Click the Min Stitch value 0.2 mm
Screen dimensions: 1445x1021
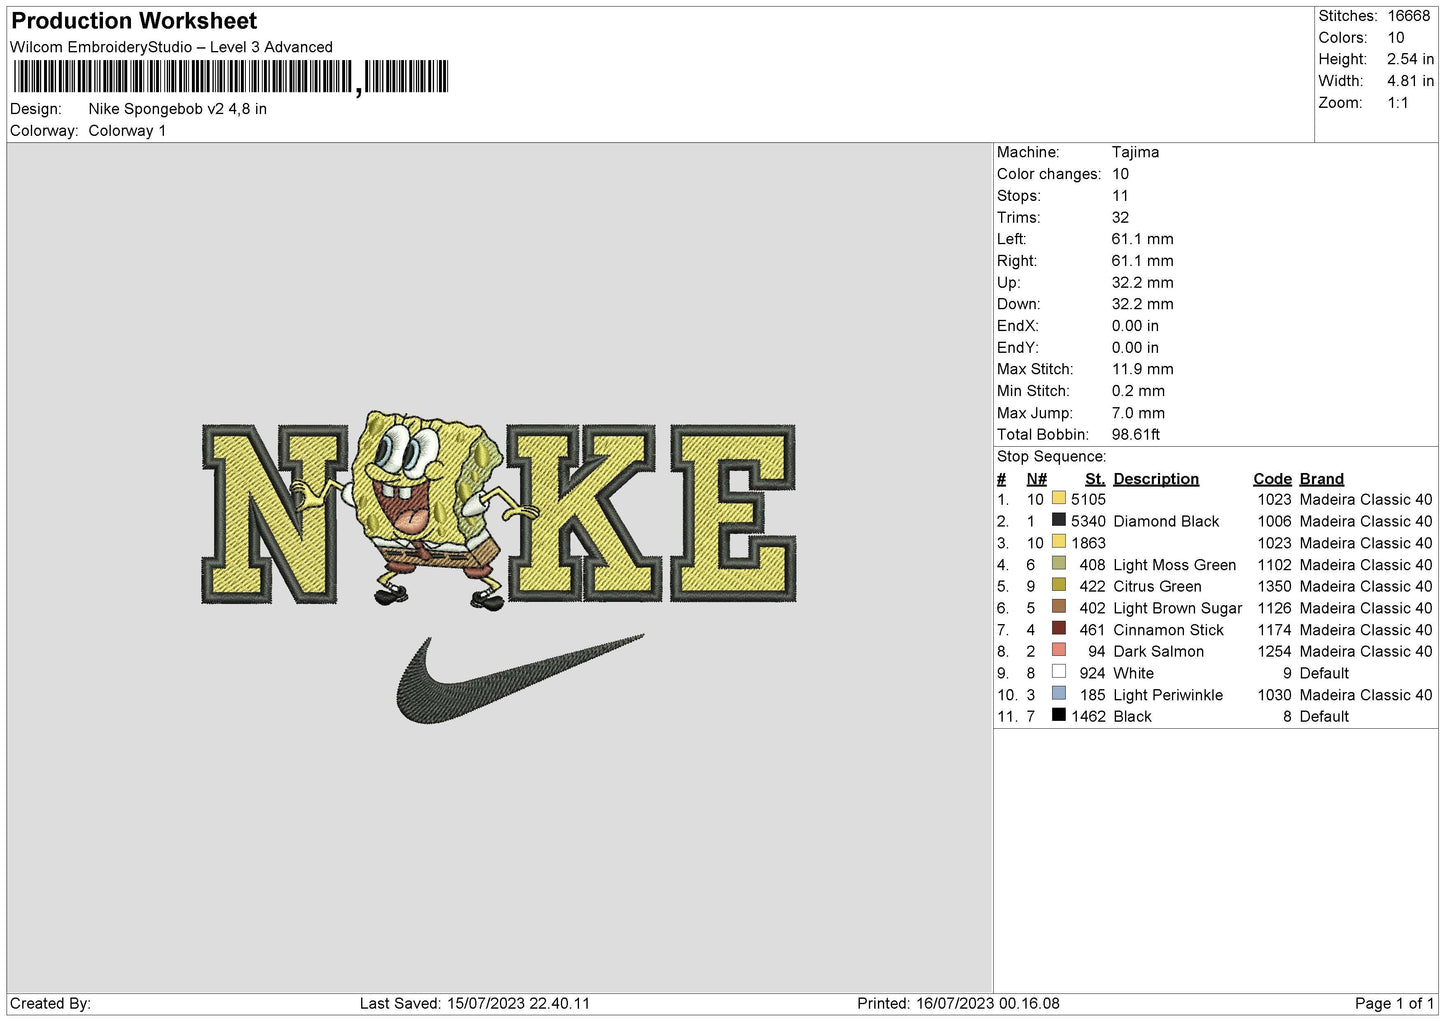pyautogui.click(x=1138, y=391)
